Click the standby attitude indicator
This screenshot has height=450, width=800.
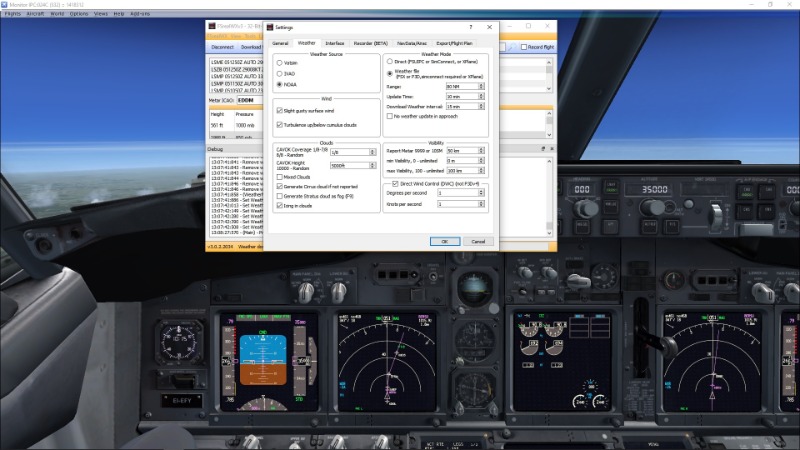tap(474, 289)
